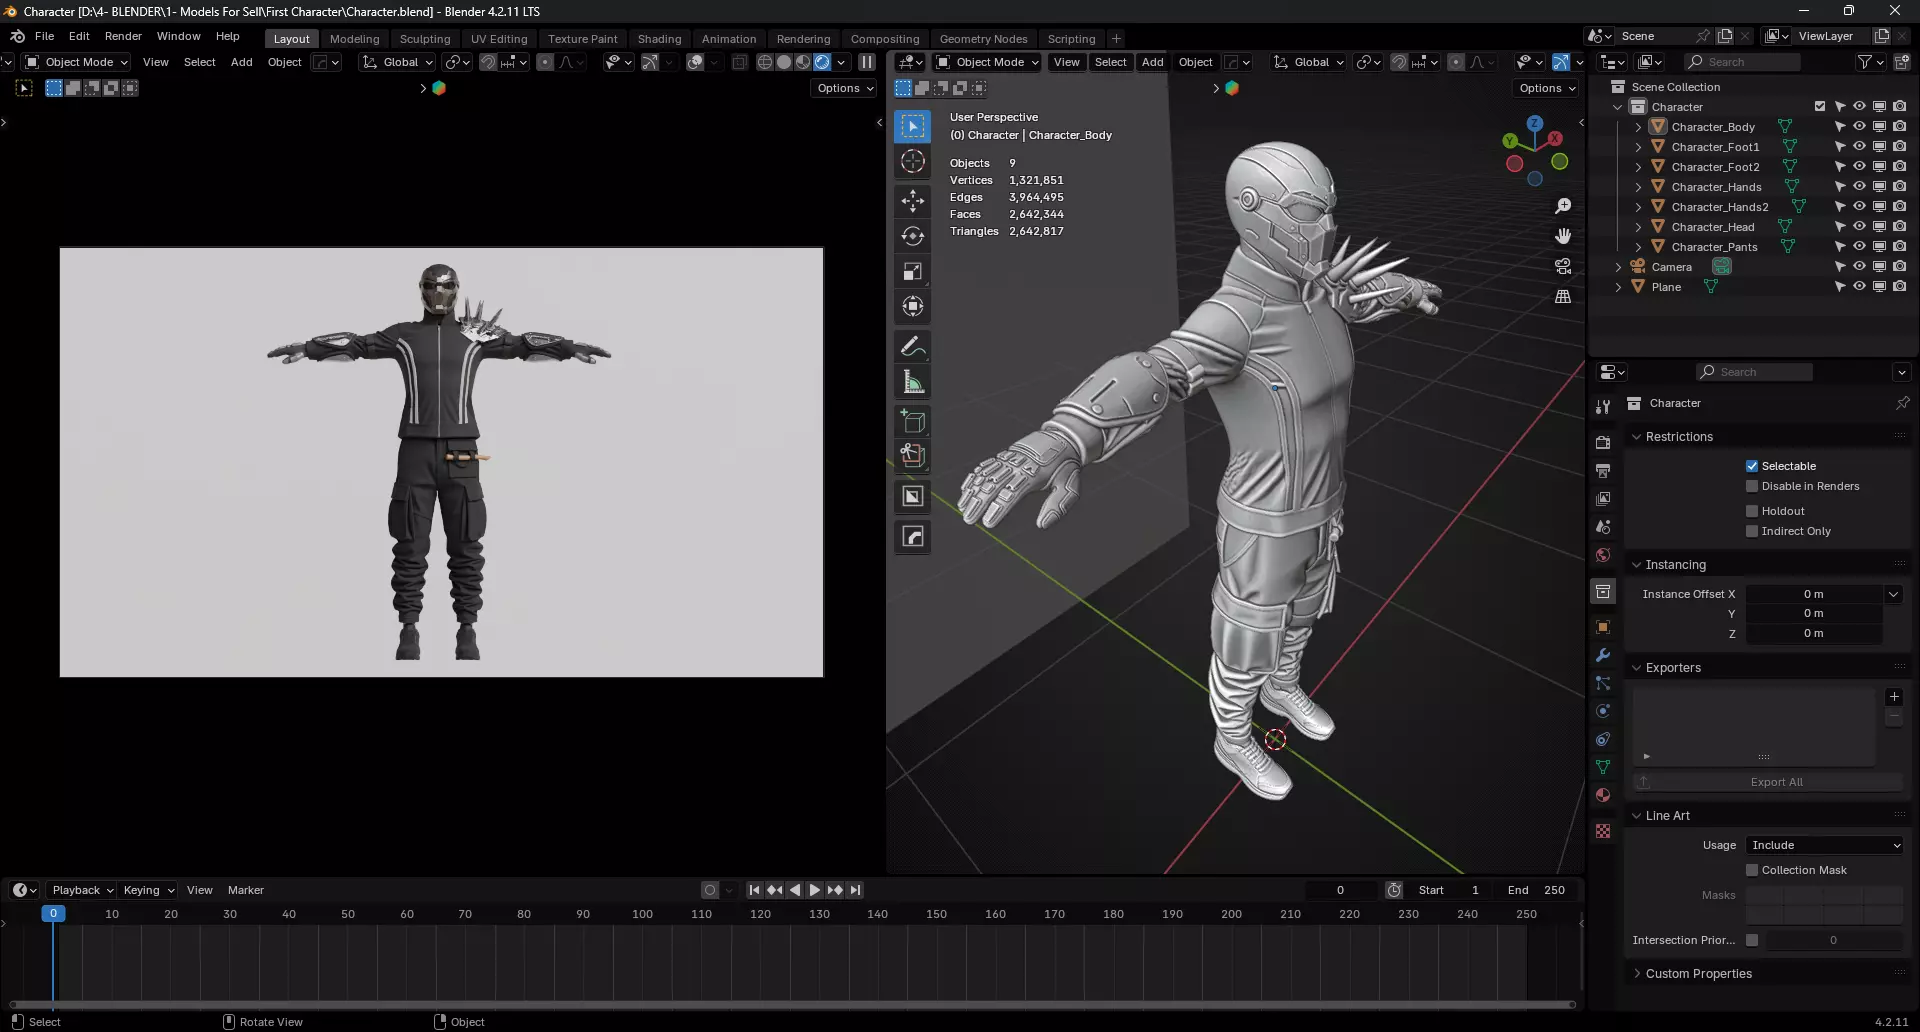Choose the Select Box tool
Viewport: 1920px width, 1032px height.
[912, 126]
